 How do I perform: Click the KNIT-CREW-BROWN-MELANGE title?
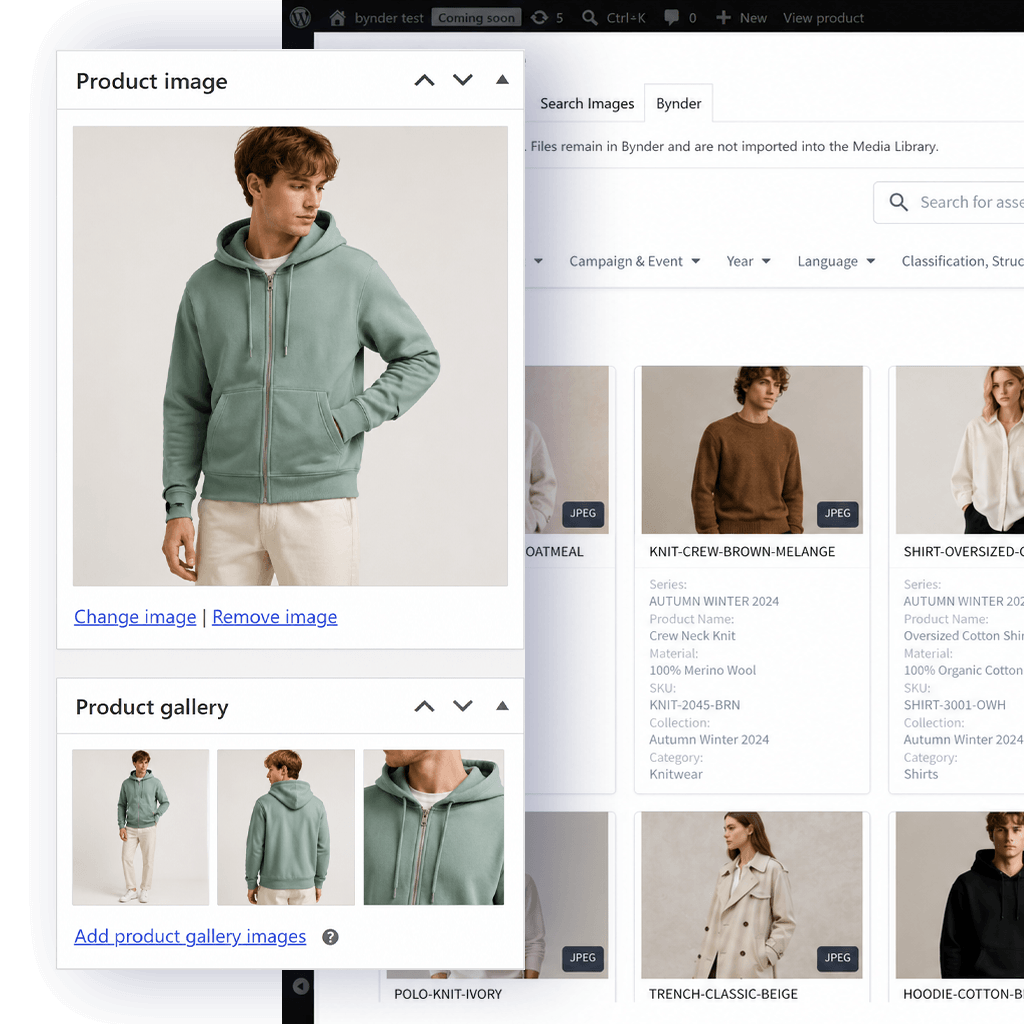(742, 552)
